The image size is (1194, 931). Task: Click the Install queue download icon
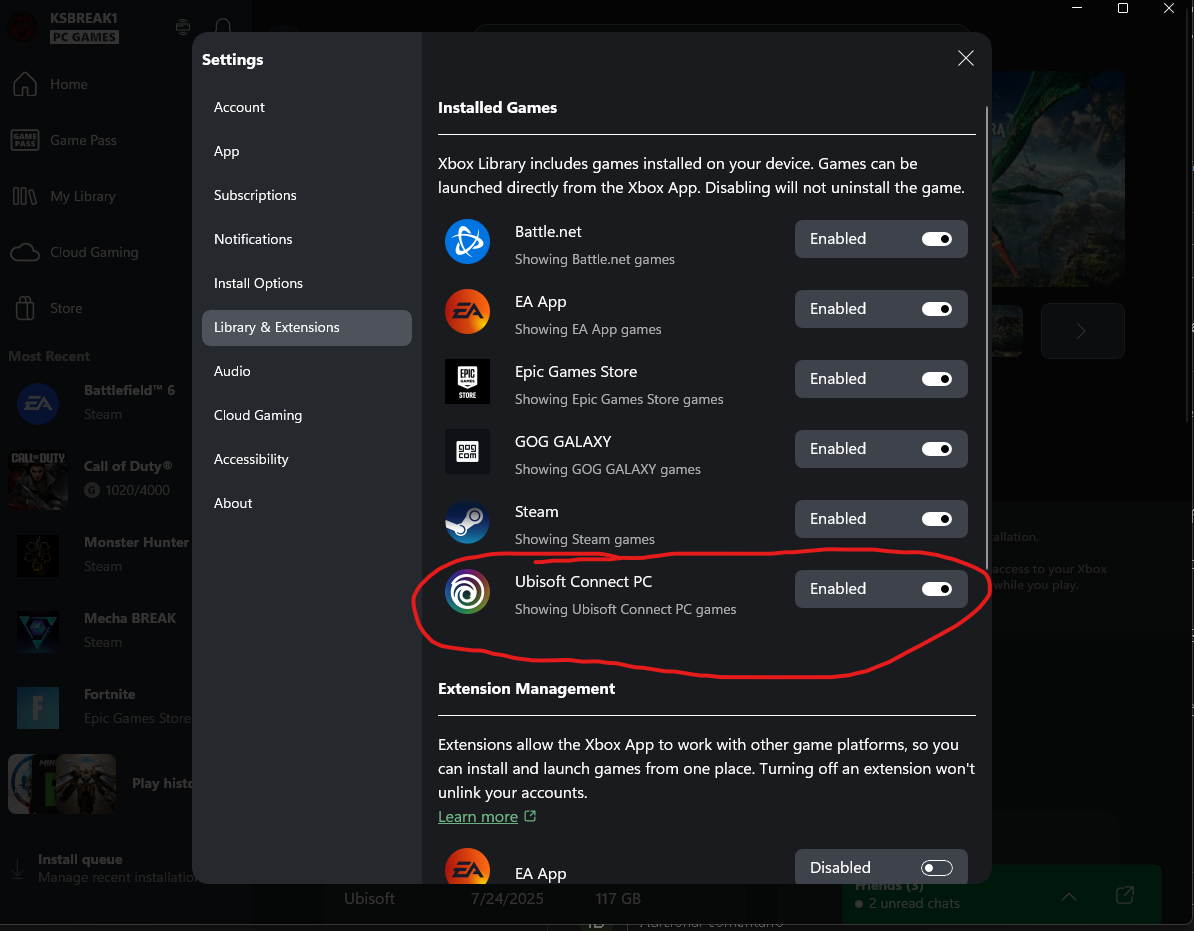[x=17, y=869]
